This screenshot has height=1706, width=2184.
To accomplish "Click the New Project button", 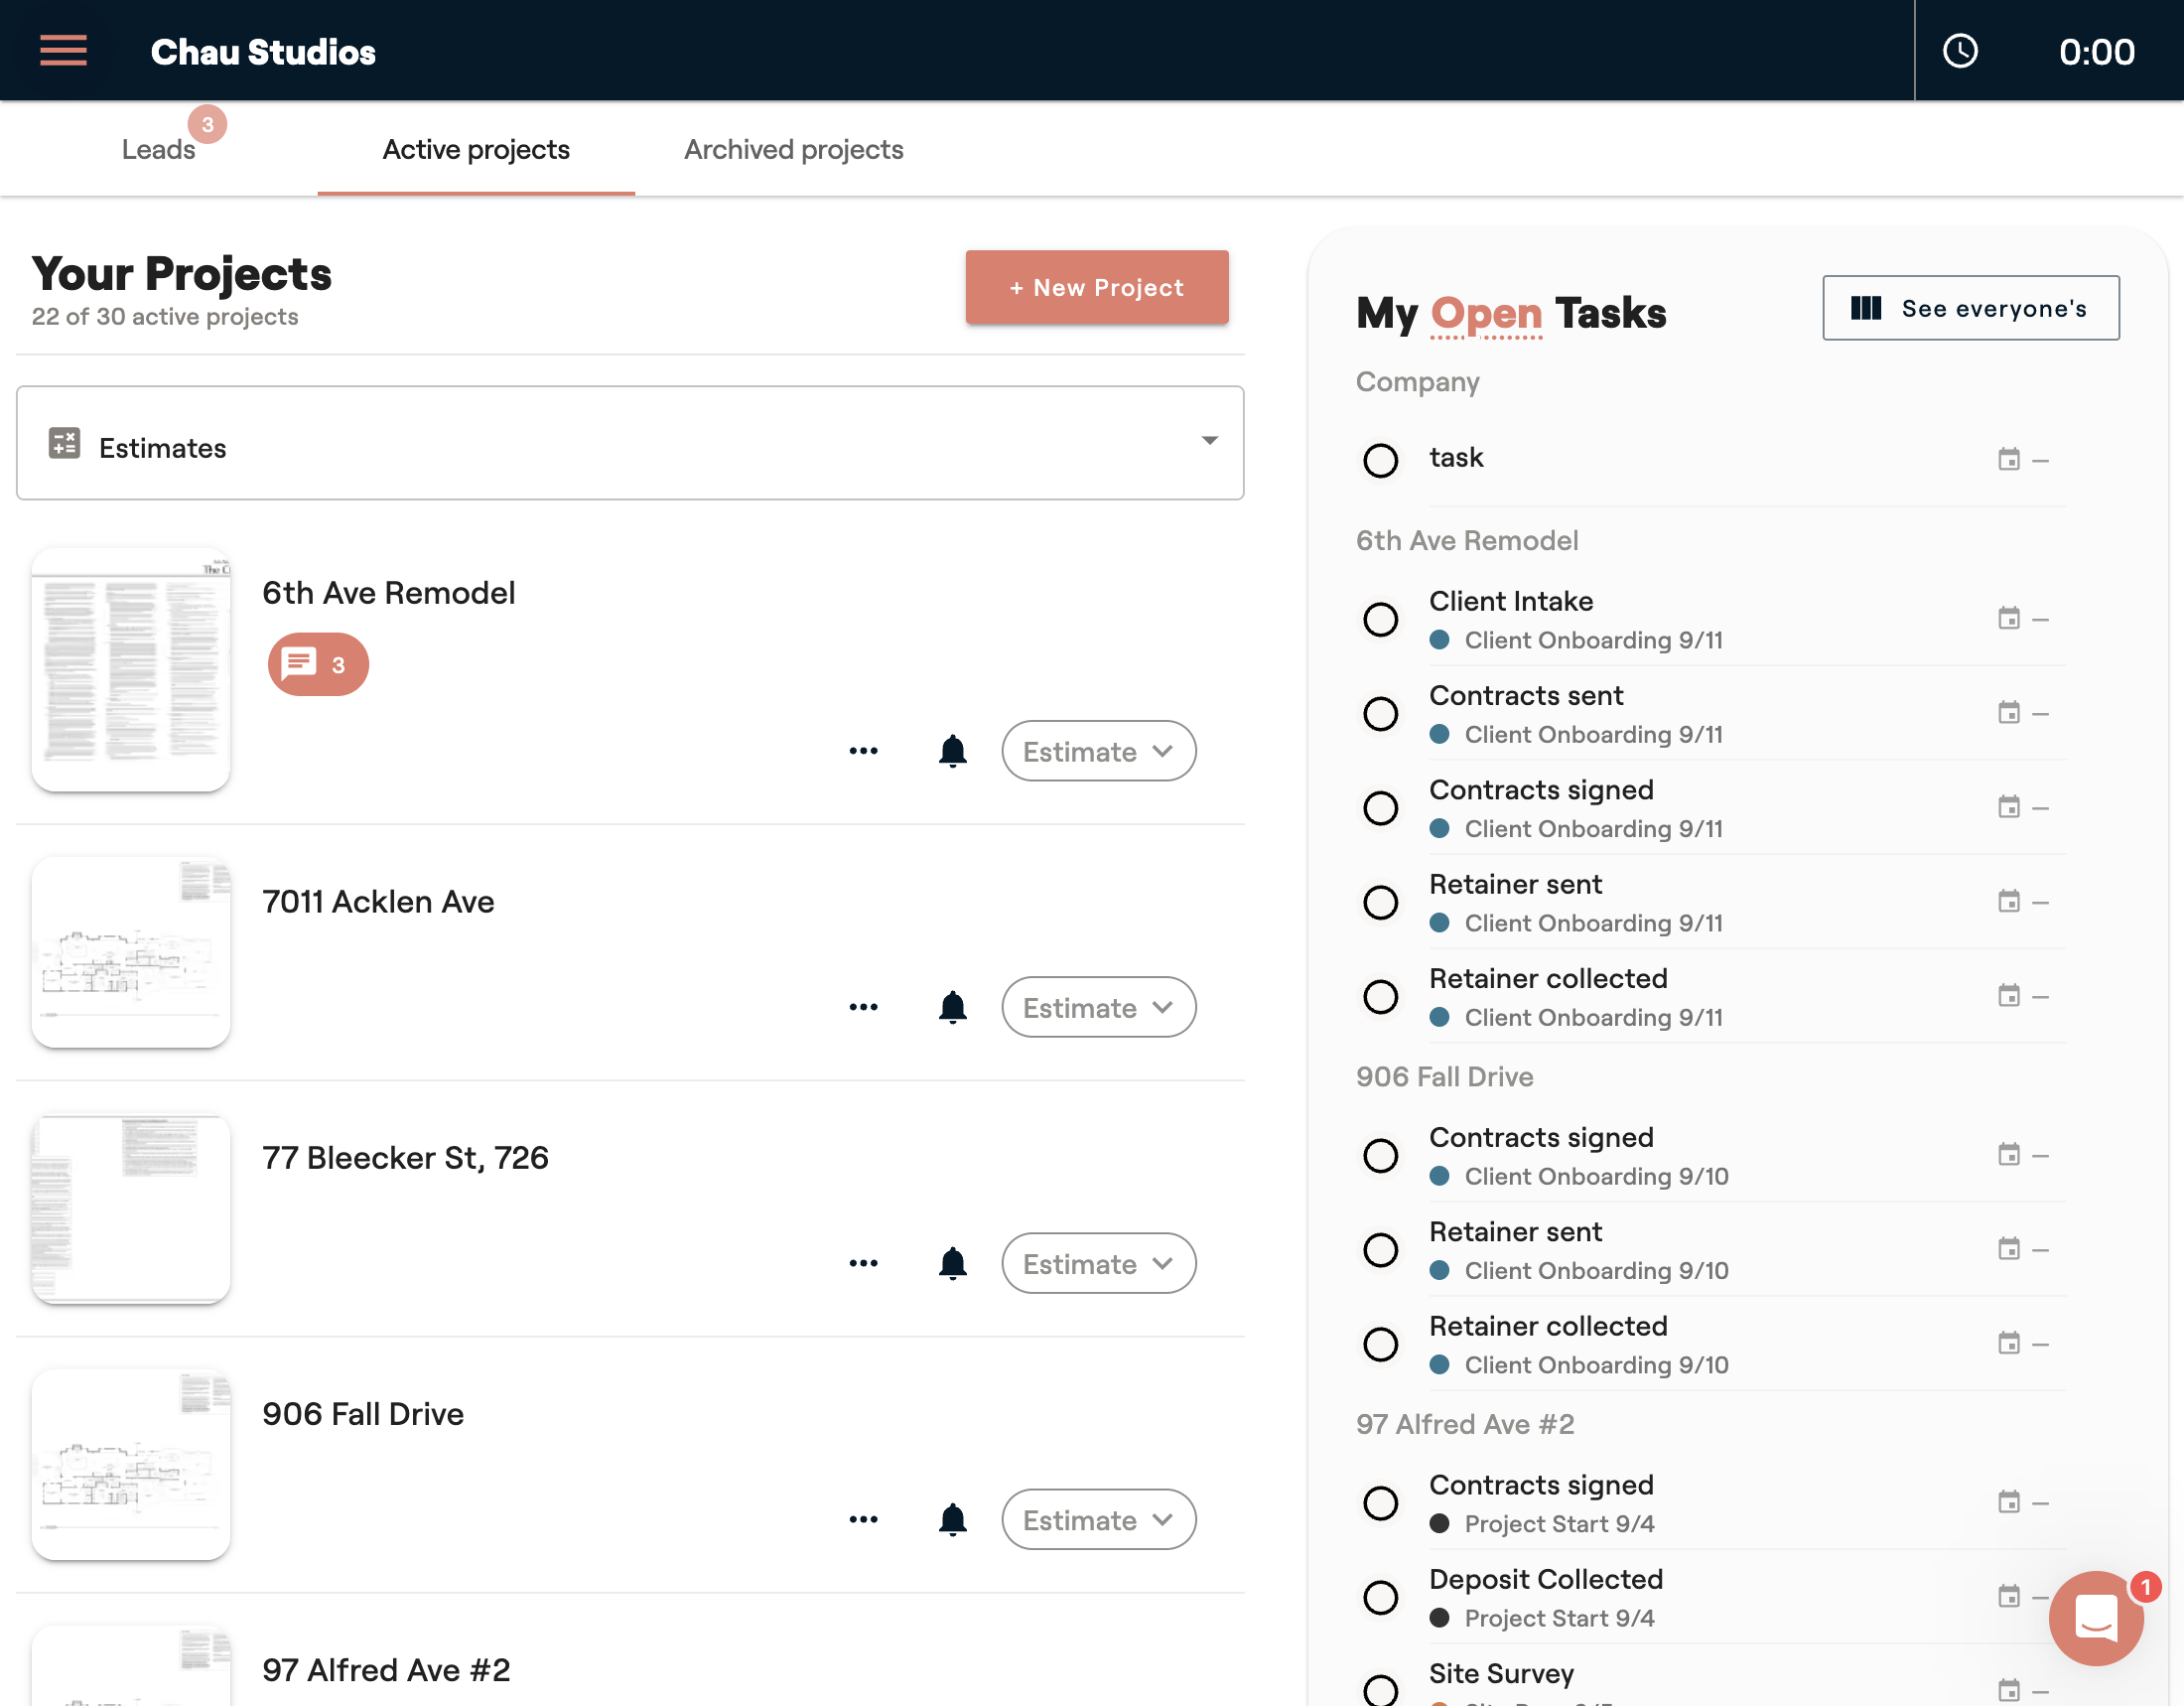I will 1096,287.
